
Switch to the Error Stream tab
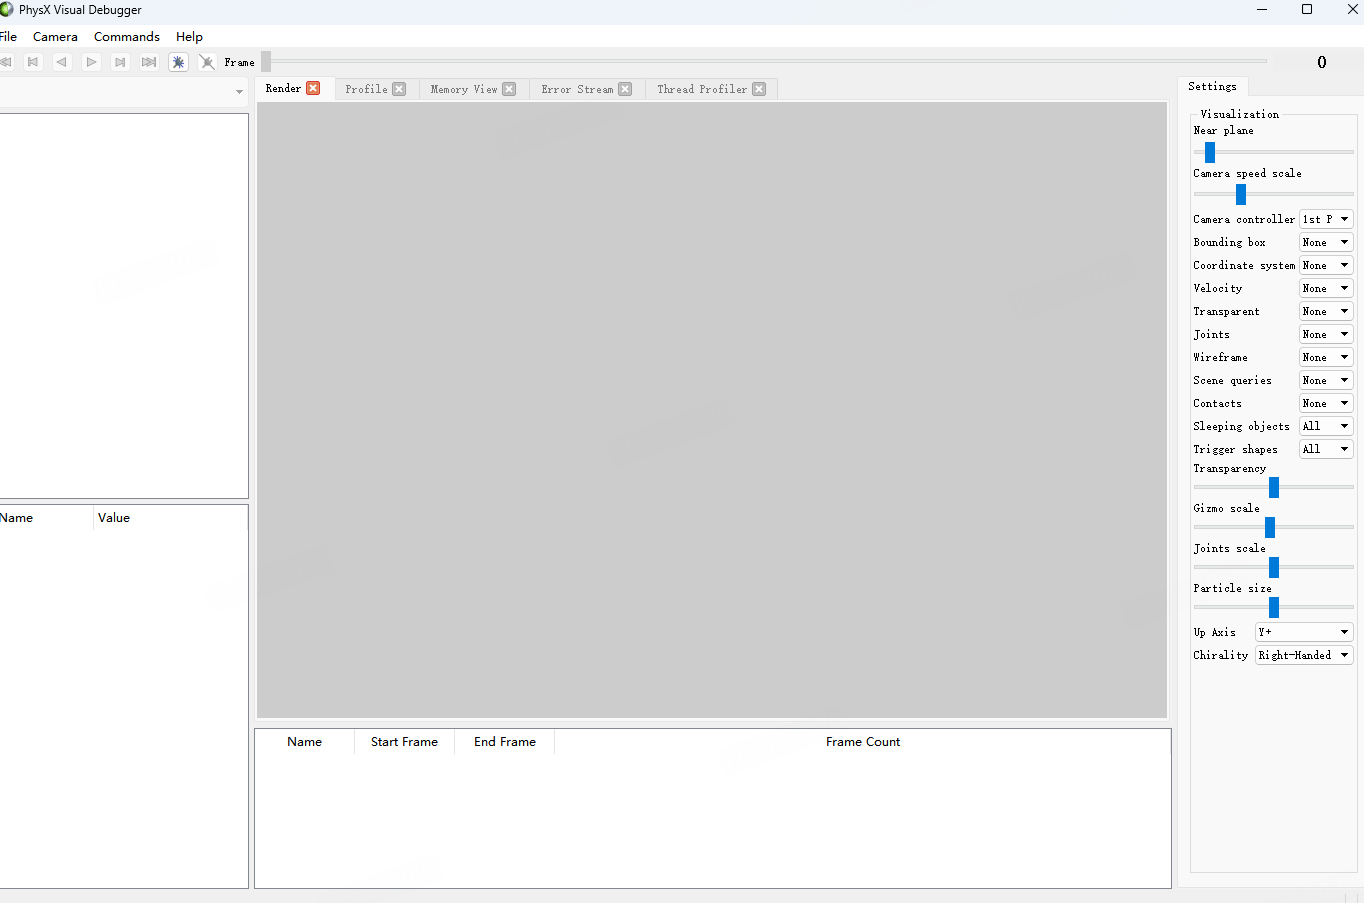click(x=577, y=89)
